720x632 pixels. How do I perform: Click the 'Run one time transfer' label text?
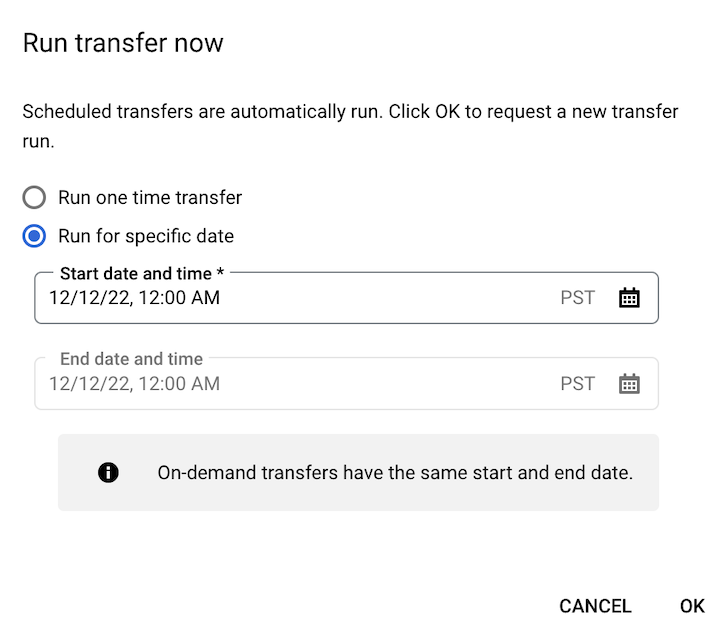tap(150, 197)
